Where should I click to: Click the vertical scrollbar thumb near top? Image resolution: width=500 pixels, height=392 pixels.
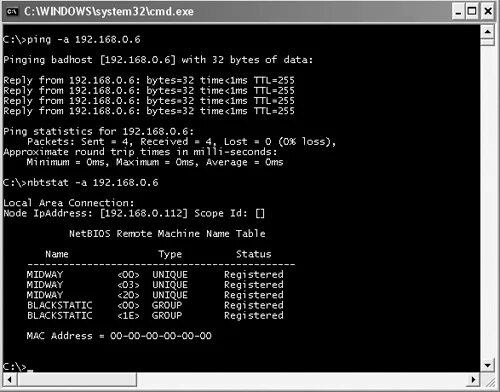tap(488, 42)
